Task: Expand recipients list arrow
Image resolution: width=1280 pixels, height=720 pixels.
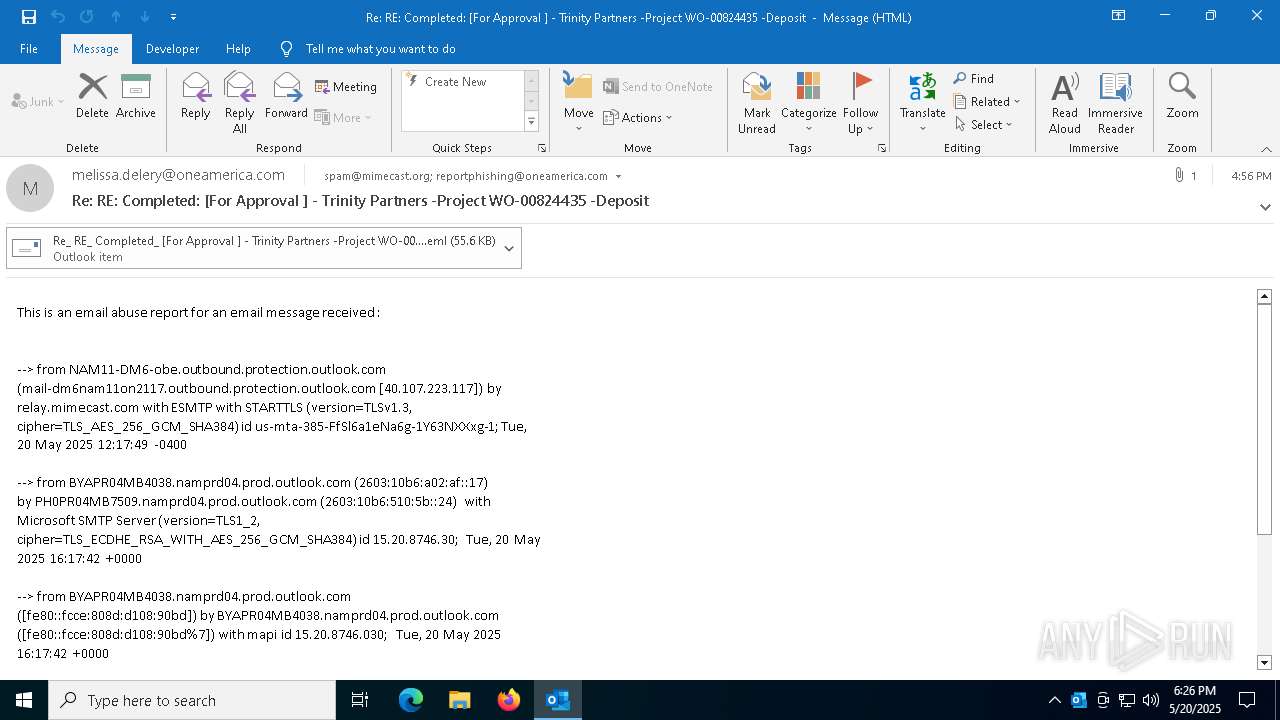Action: click(618, 176)
